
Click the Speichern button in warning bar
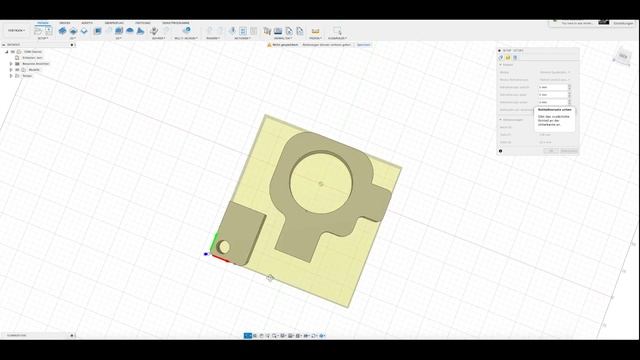click(x=364, y=44)
